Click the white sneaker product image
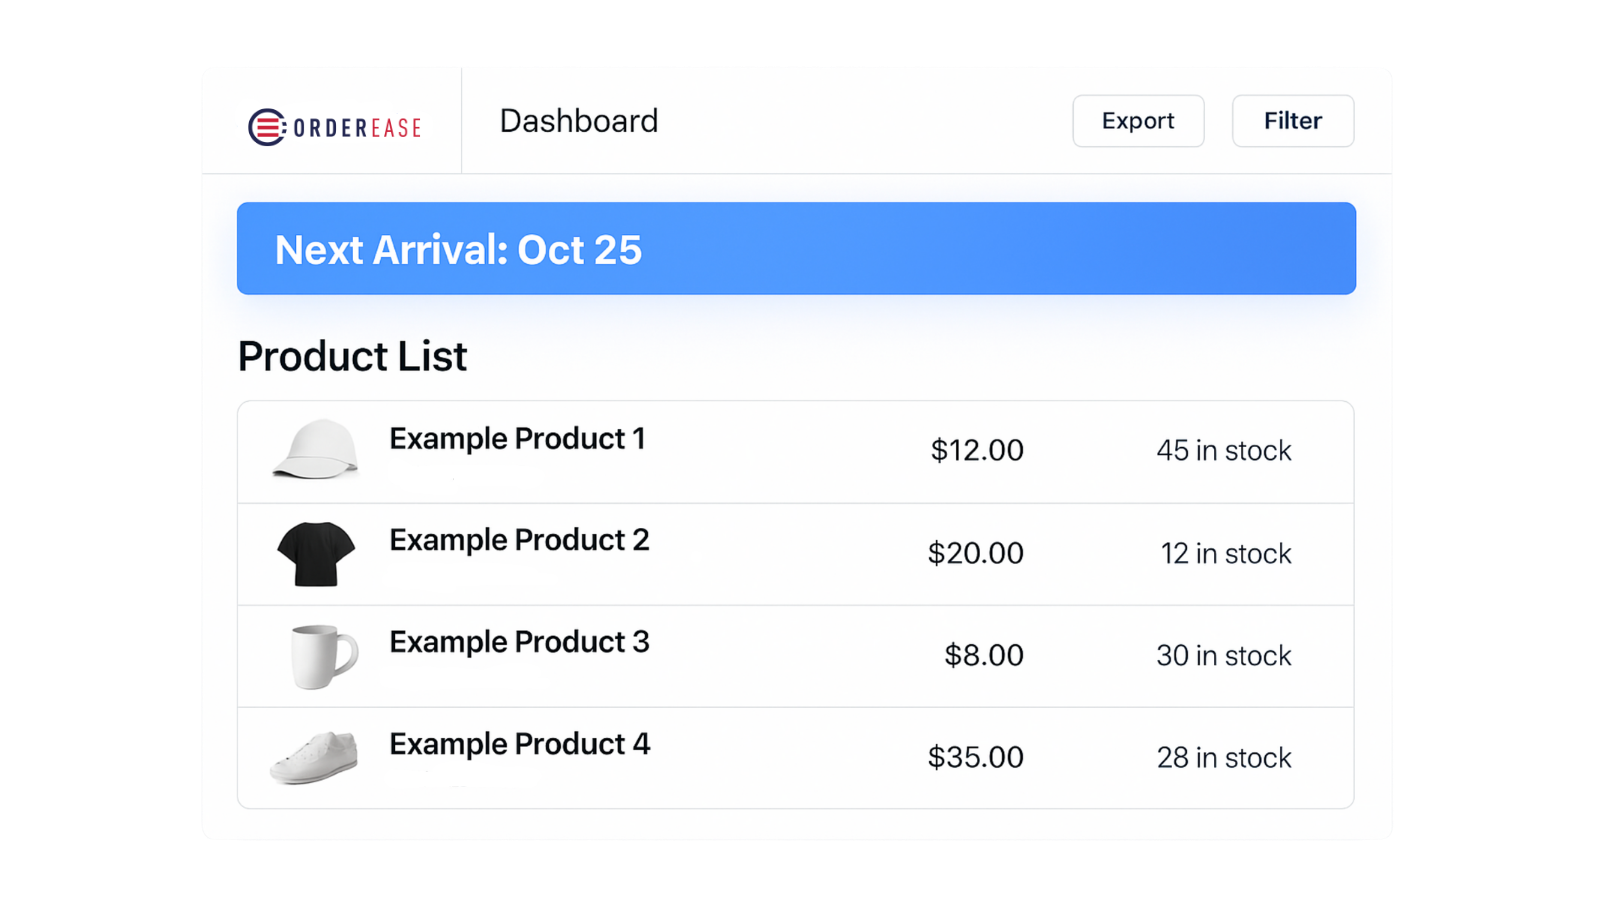The image size is (1600, 900). pyautogui.click(x=314, y=757)
